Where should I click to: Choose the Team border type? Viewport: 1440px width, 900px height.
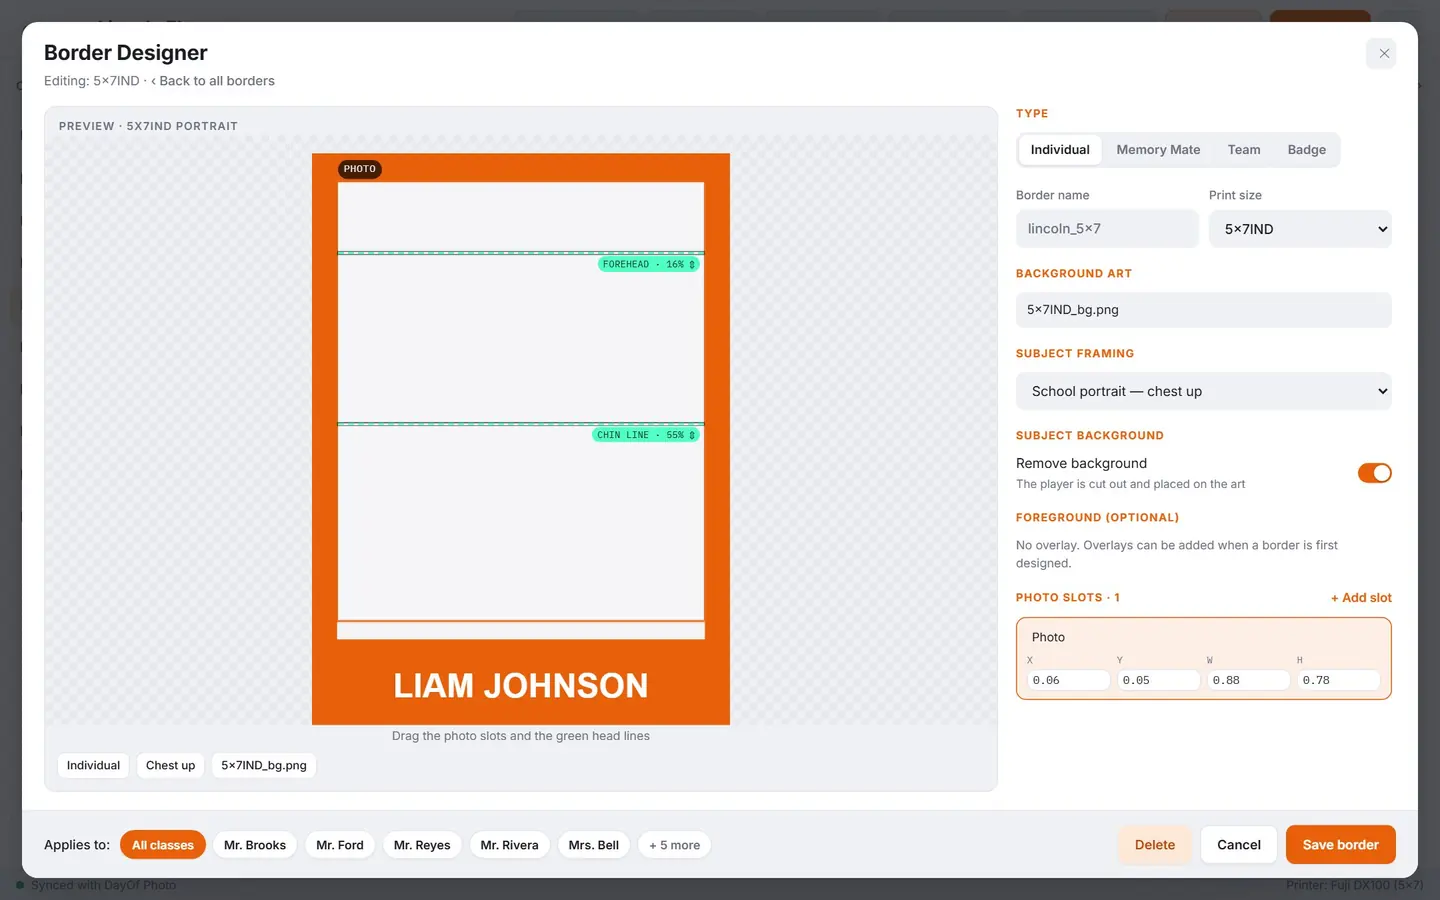[x=1244, y=150]
